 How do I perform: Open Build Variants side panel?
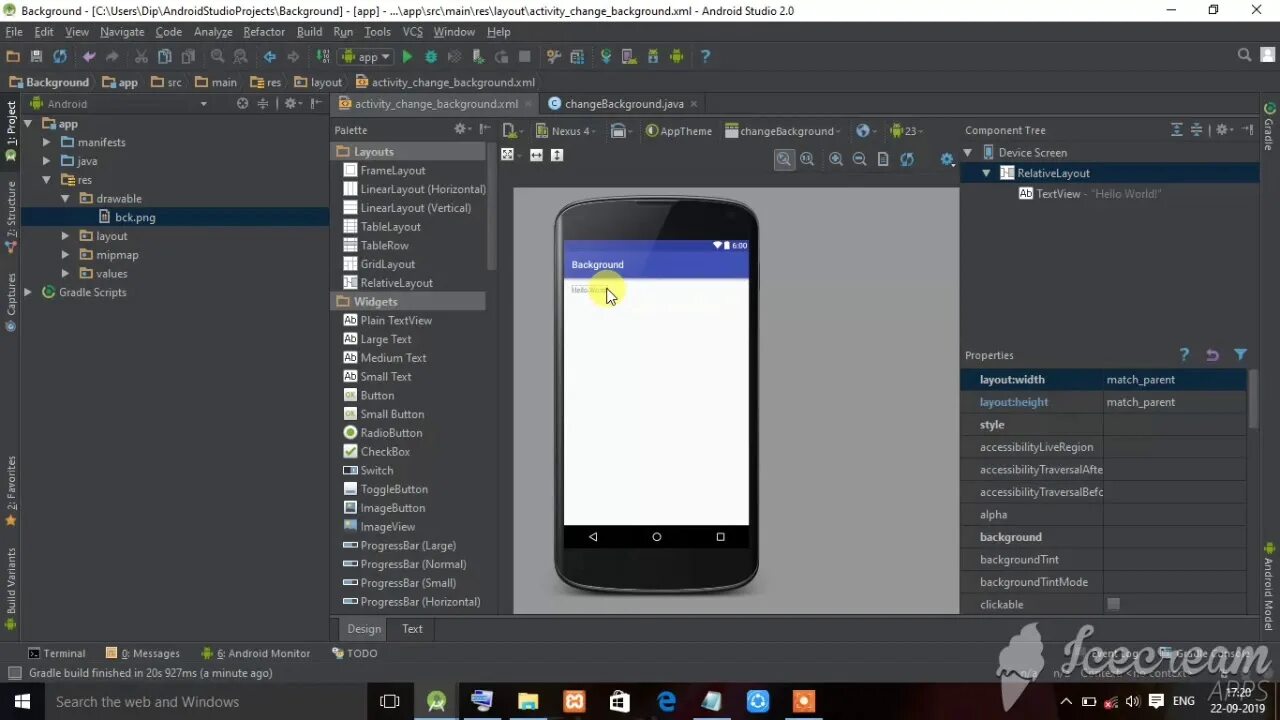click(x=11, y=588)
